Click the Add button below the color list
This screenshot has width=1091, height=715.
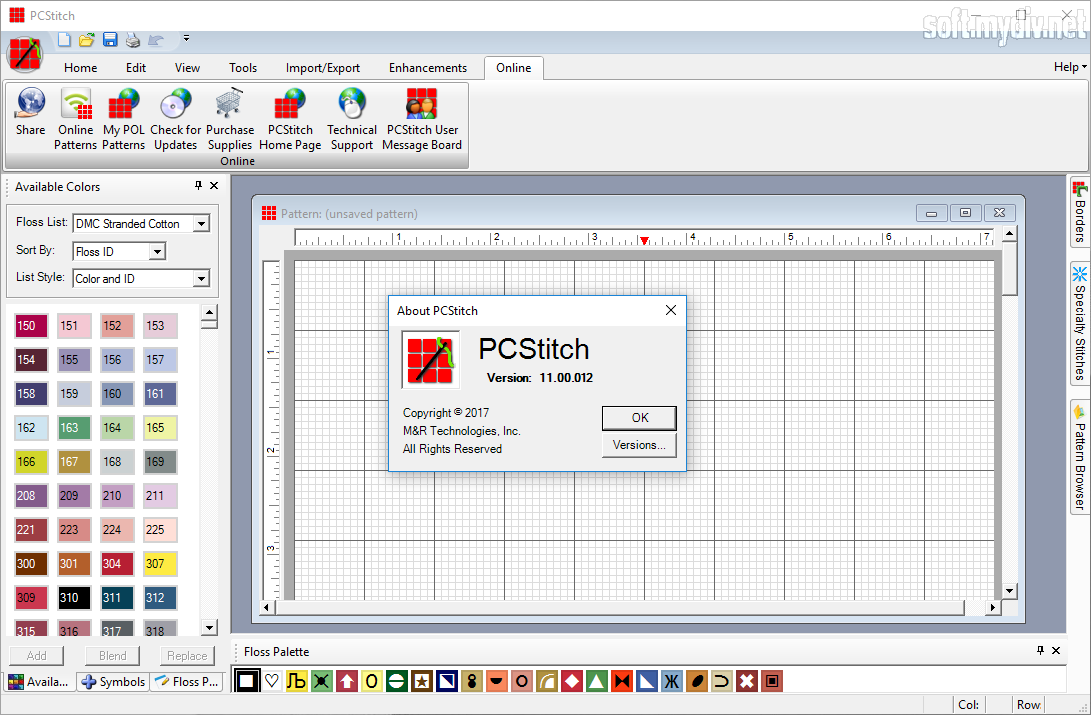tap(36, 656)
